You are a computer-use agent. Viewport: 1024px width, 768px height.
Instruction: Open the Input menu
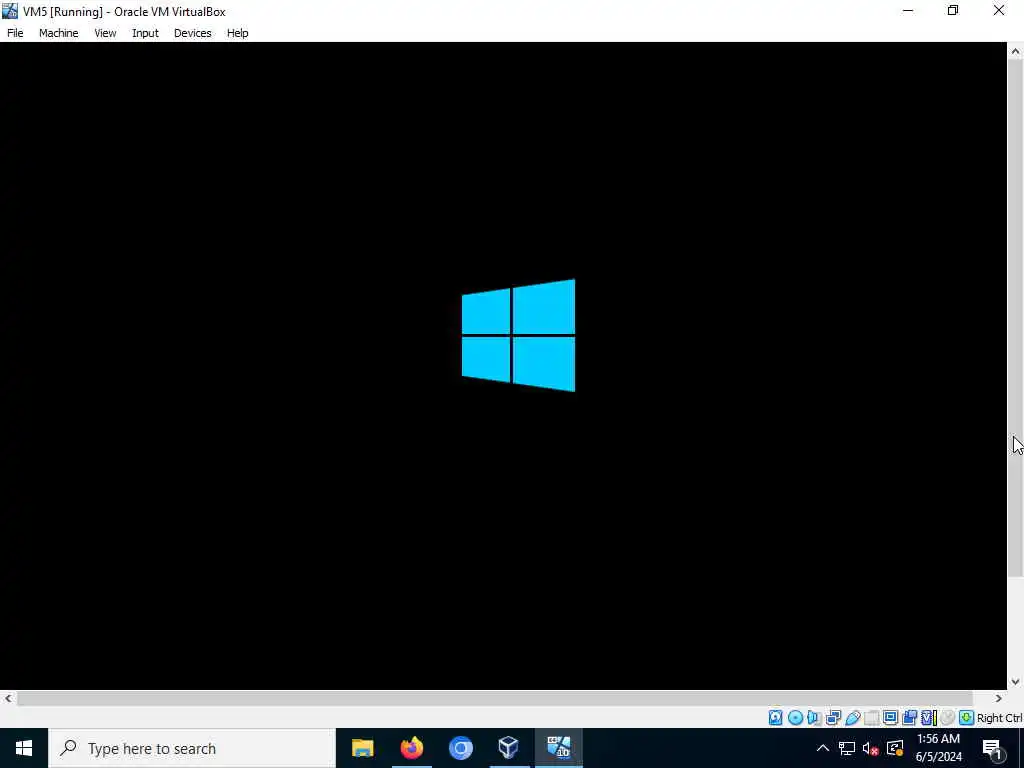point(145,33)
